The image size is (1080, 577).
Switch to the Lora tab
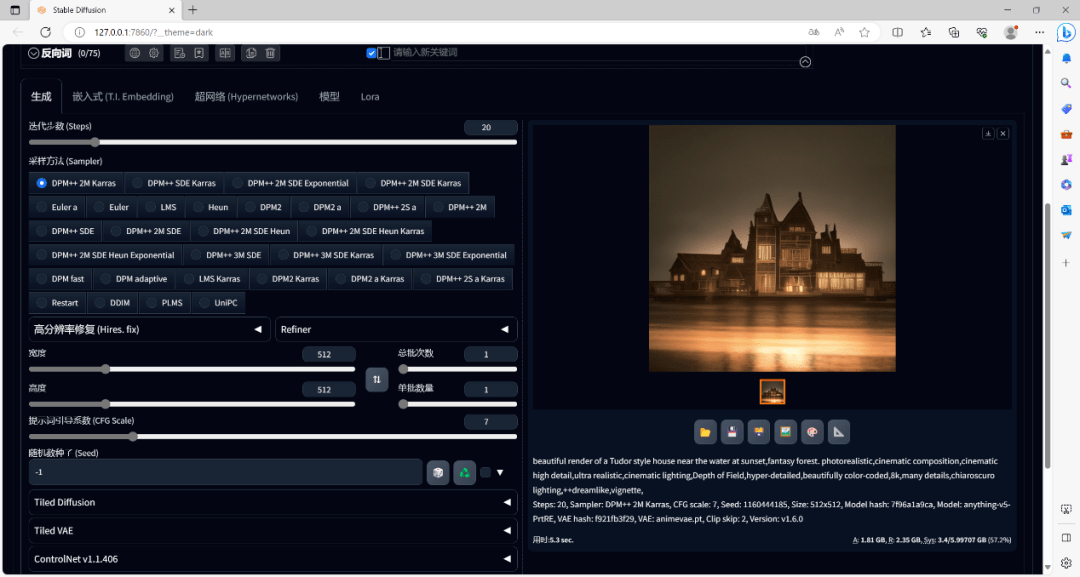point(370,97)
